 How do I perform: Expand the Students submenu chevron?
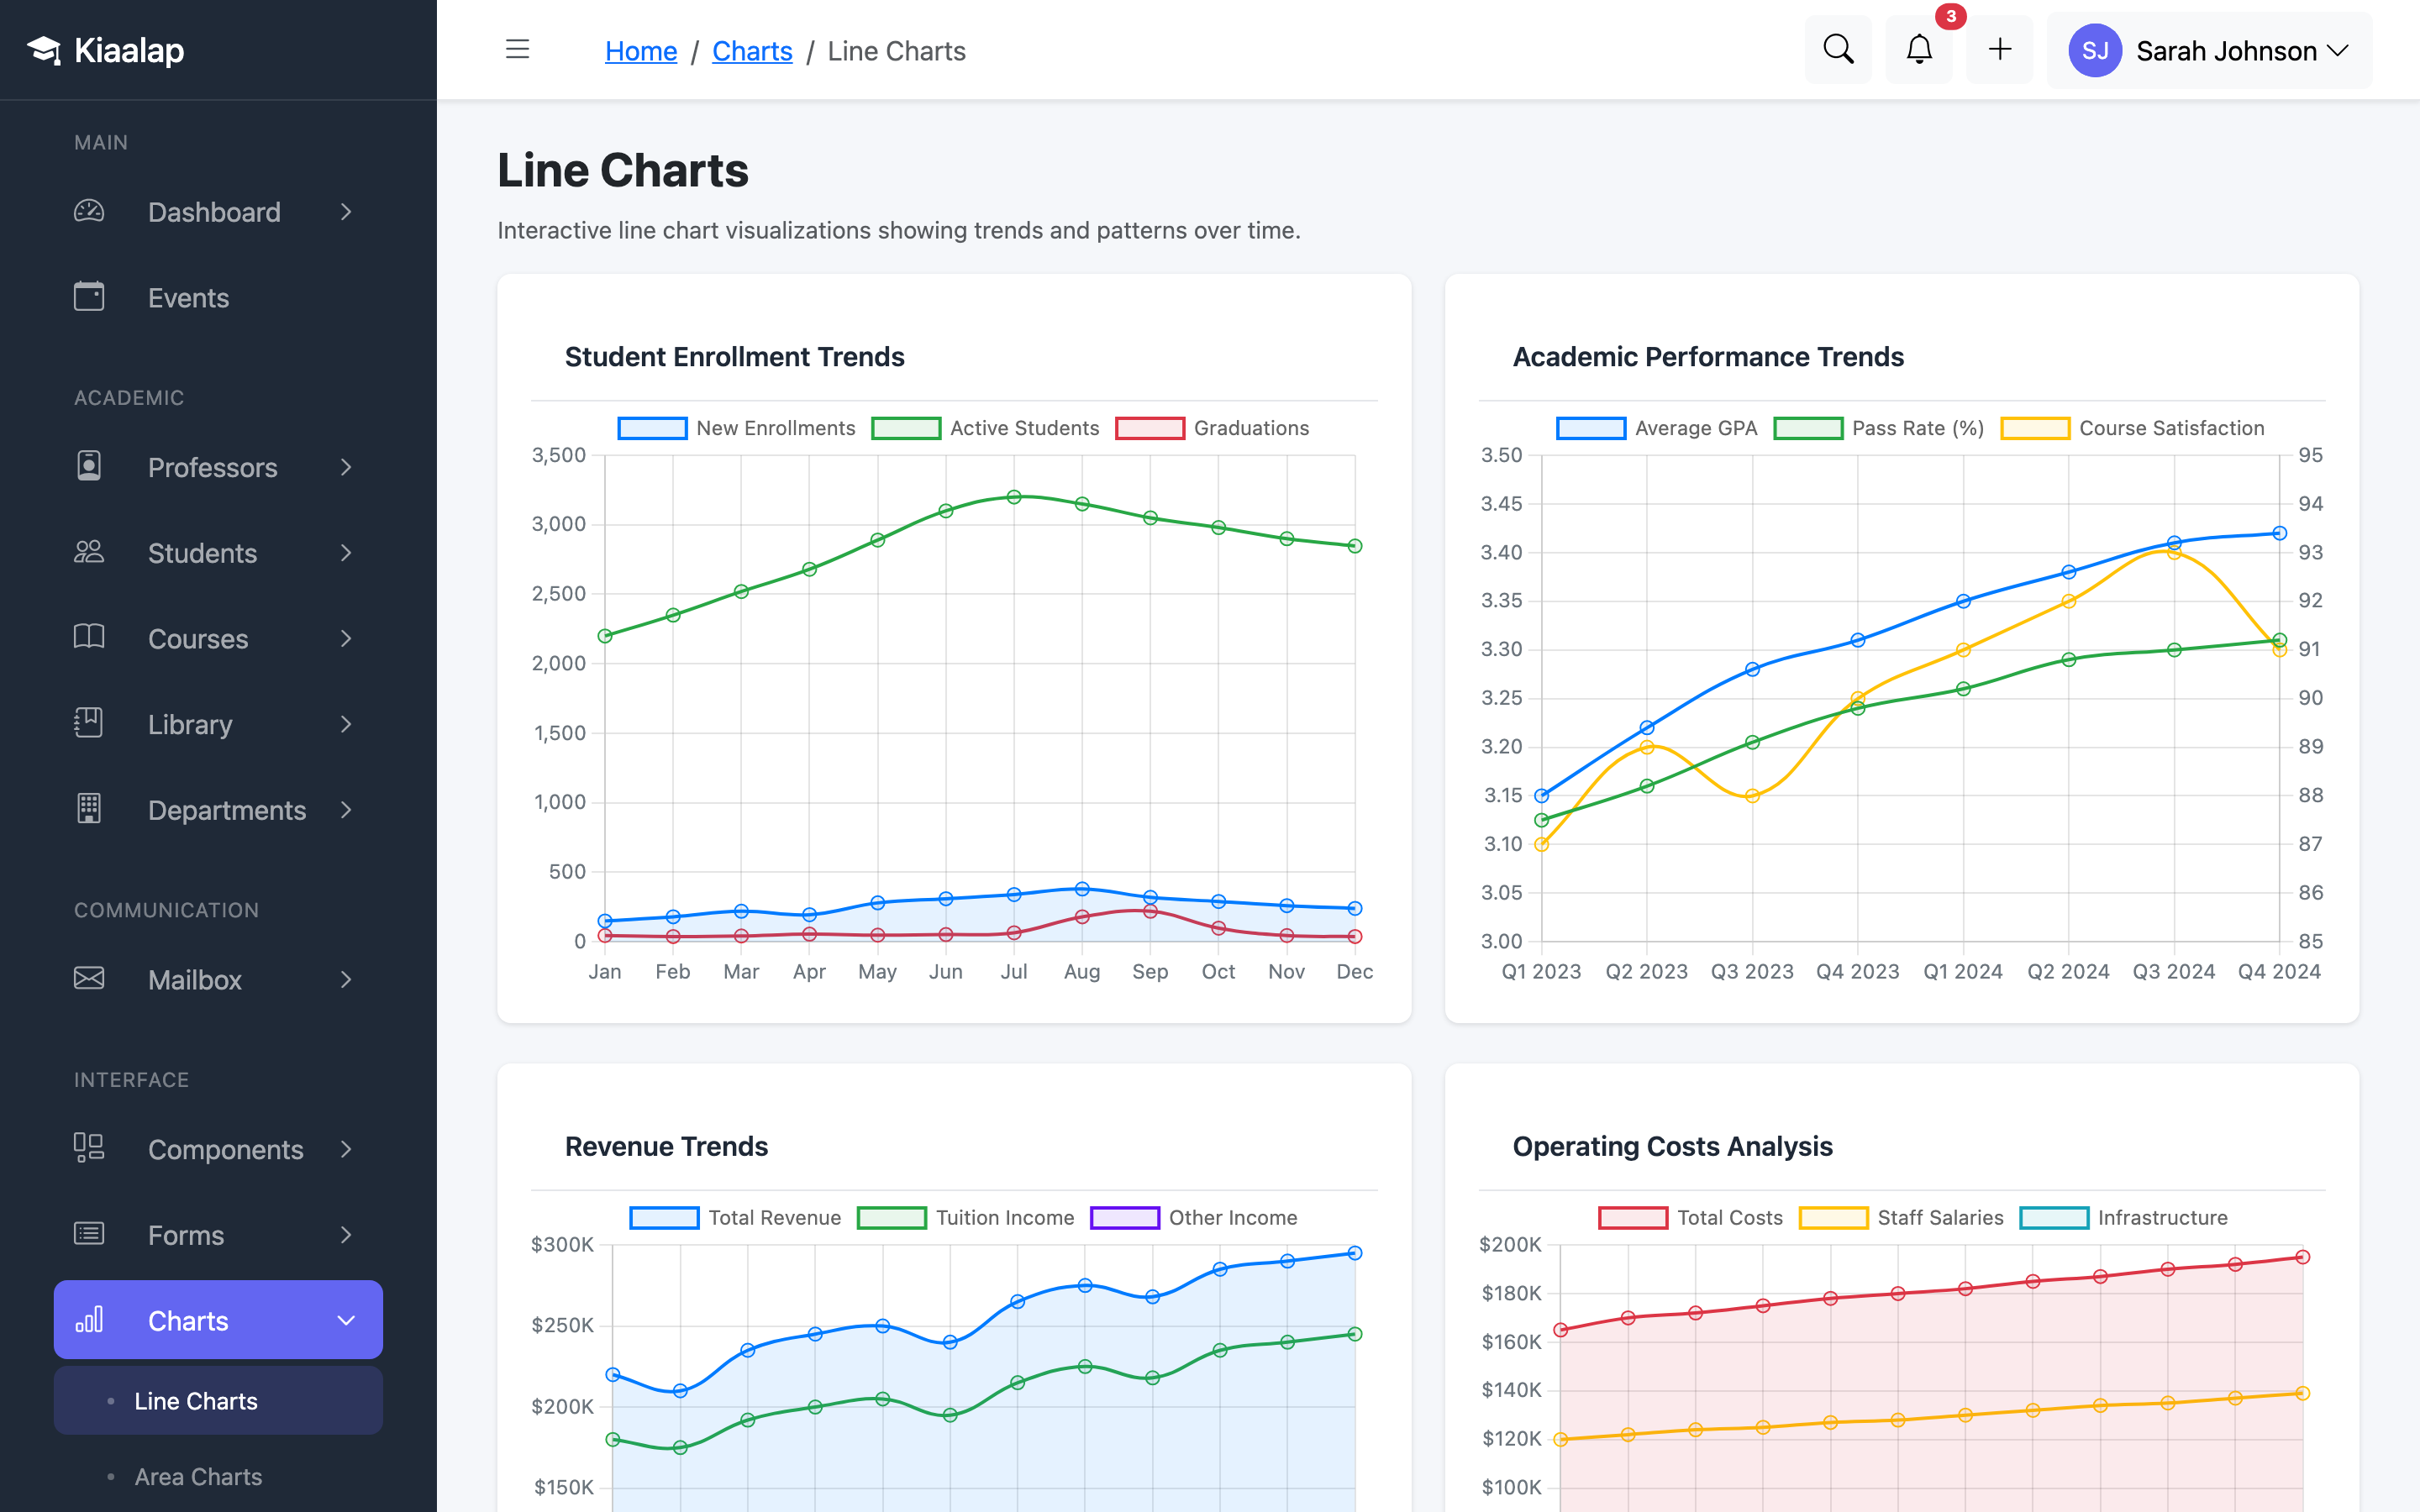(346, 553)
